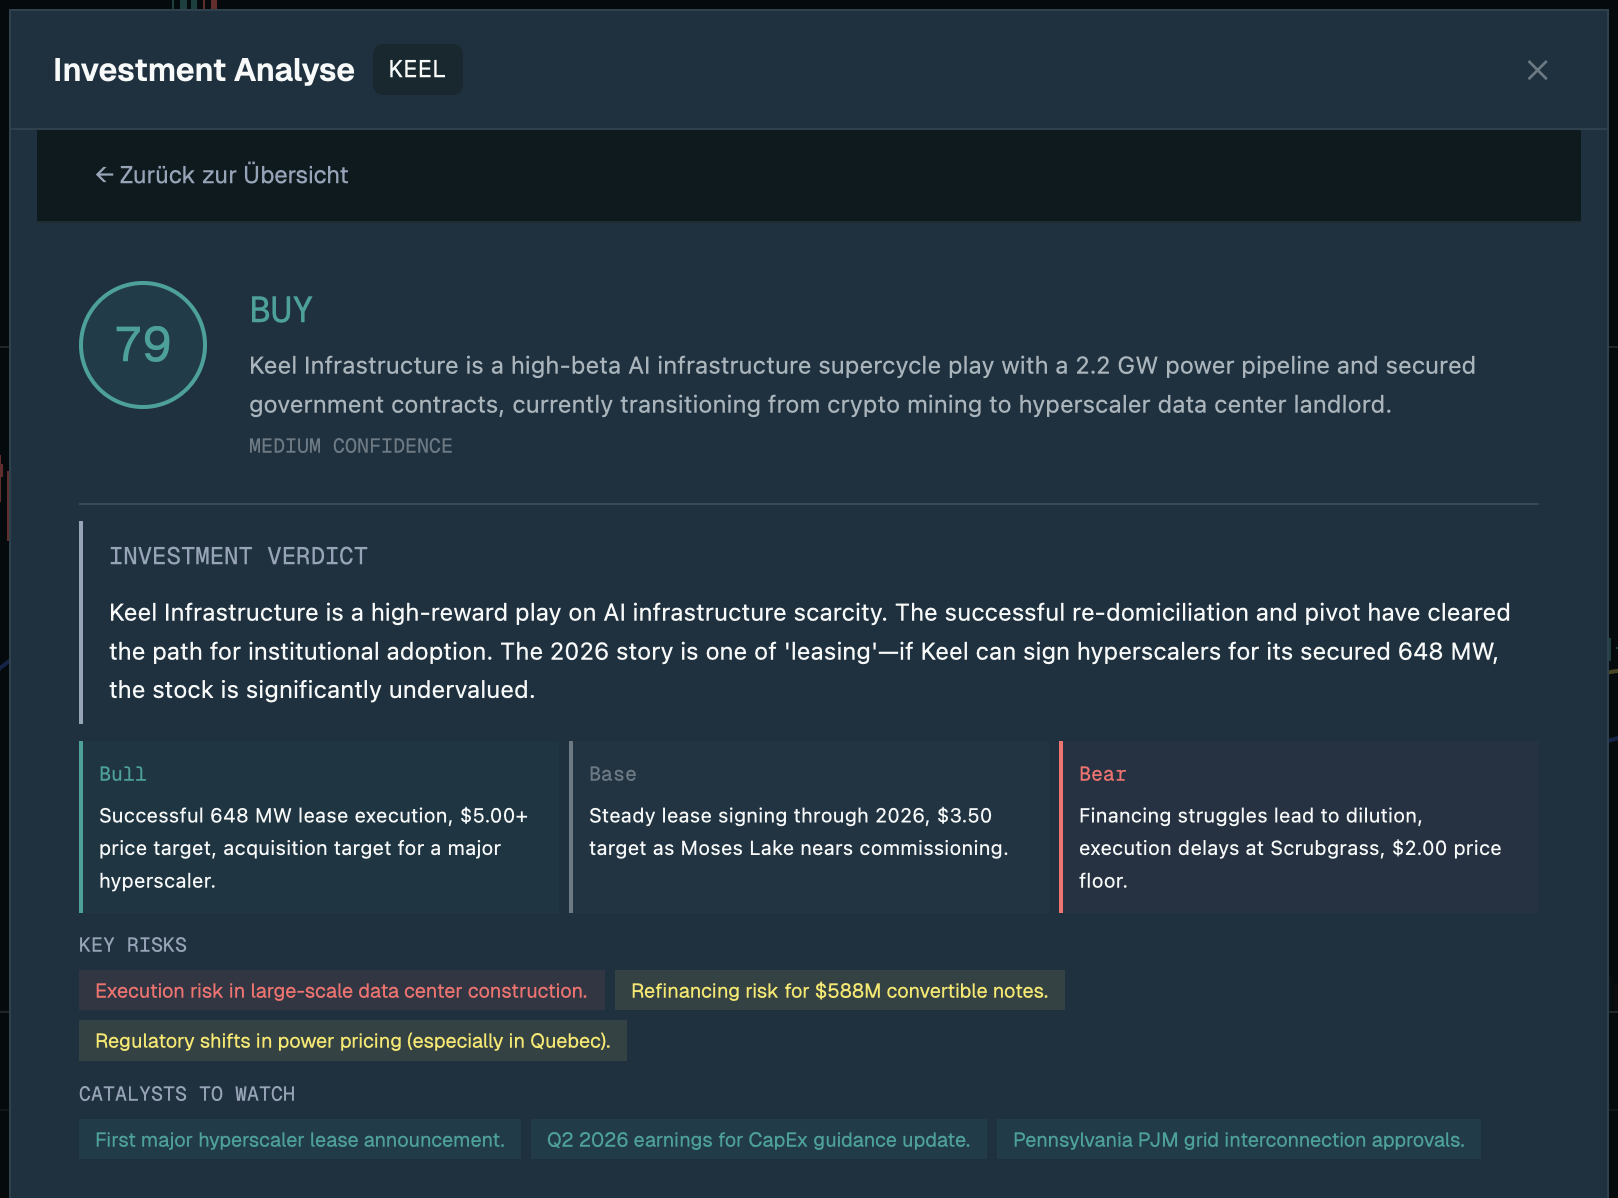
Task: Close the Investment Analyse dialog
Action: (x=1537, y=70)
